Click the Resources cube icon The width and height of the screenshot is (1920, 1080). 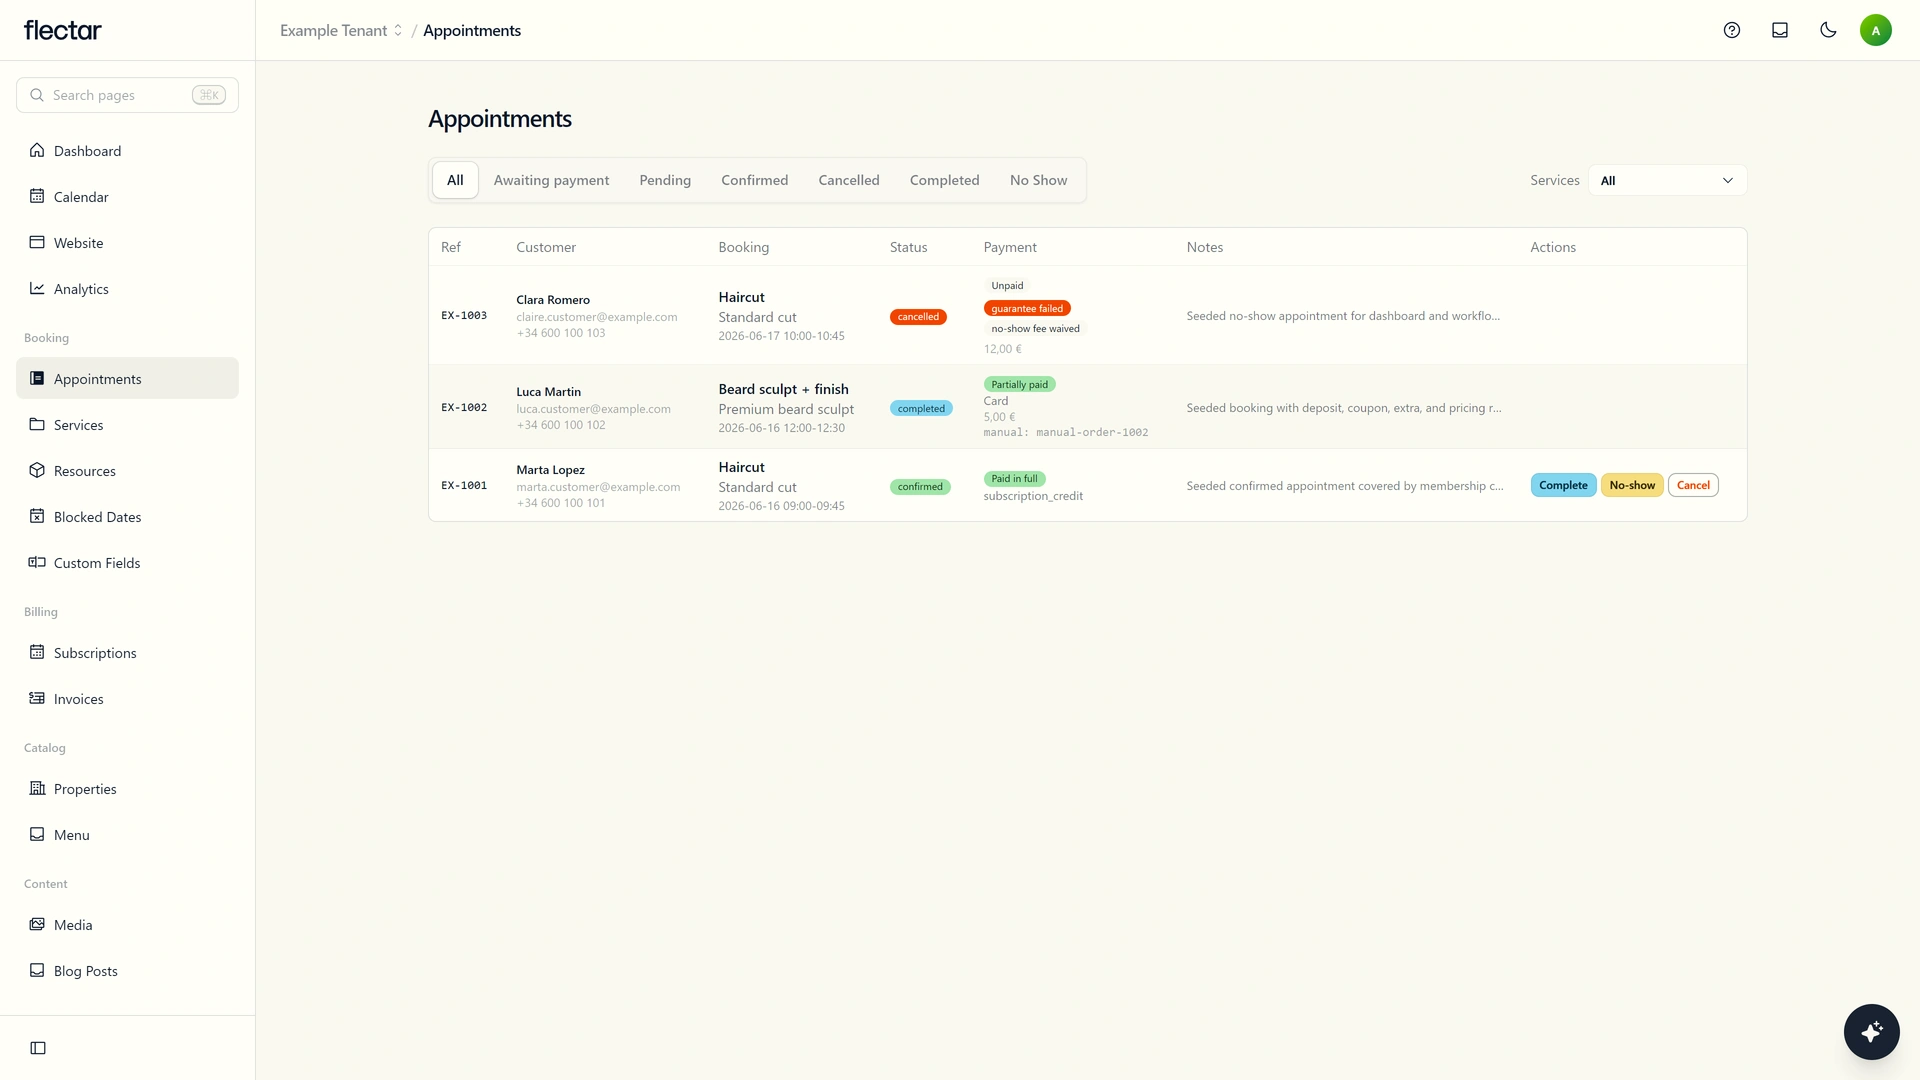point(37,470)
